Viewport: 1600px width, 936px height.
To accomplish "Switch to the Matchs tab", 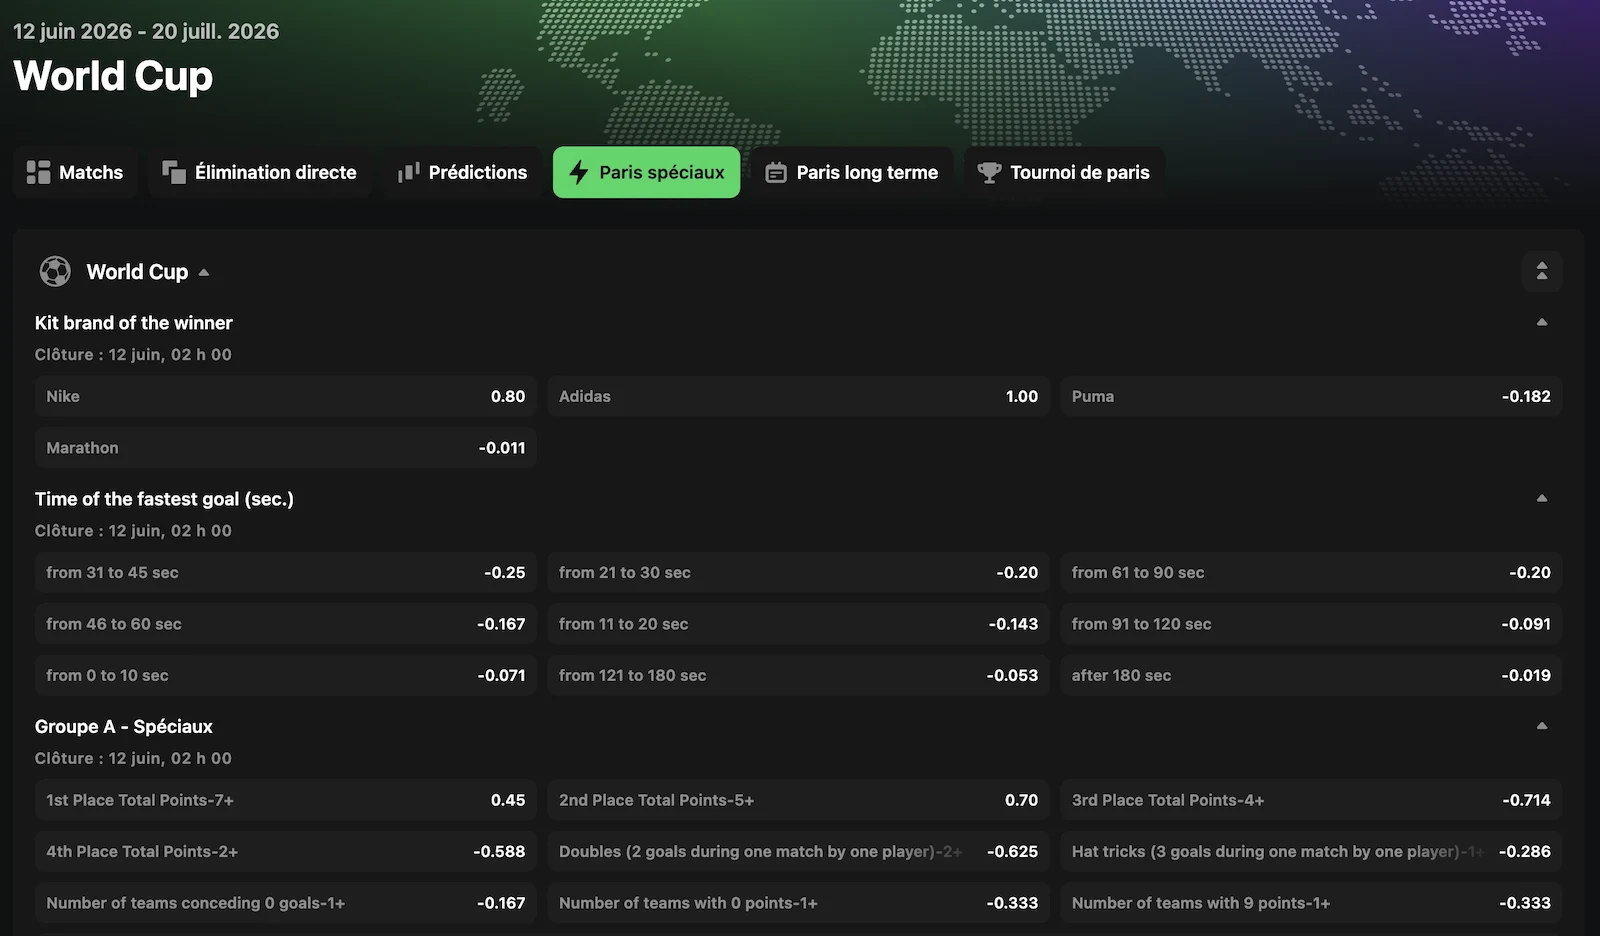I will pos(75,172).
